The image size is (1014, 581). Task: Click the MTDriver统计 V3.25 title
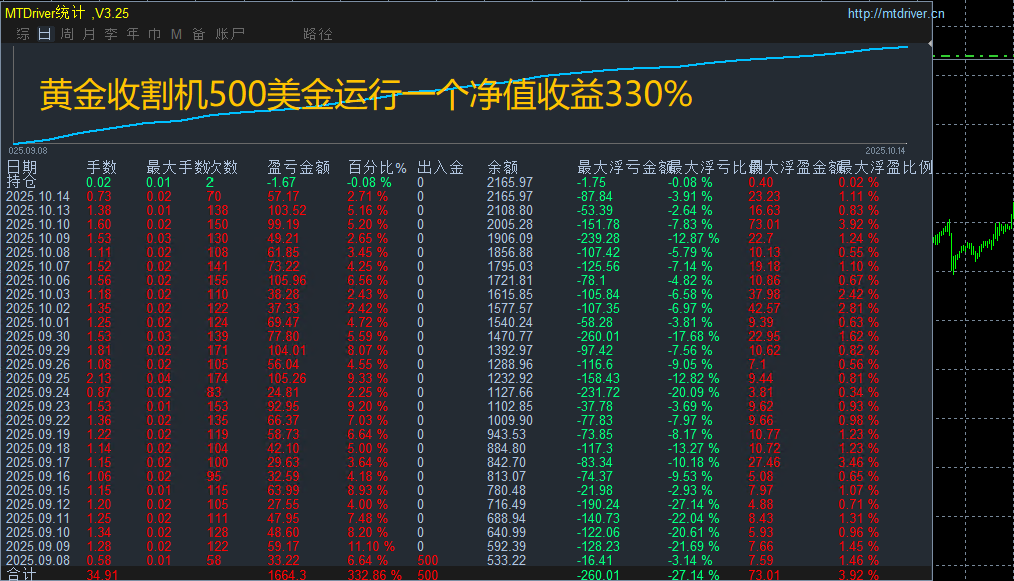pos(67,13)
